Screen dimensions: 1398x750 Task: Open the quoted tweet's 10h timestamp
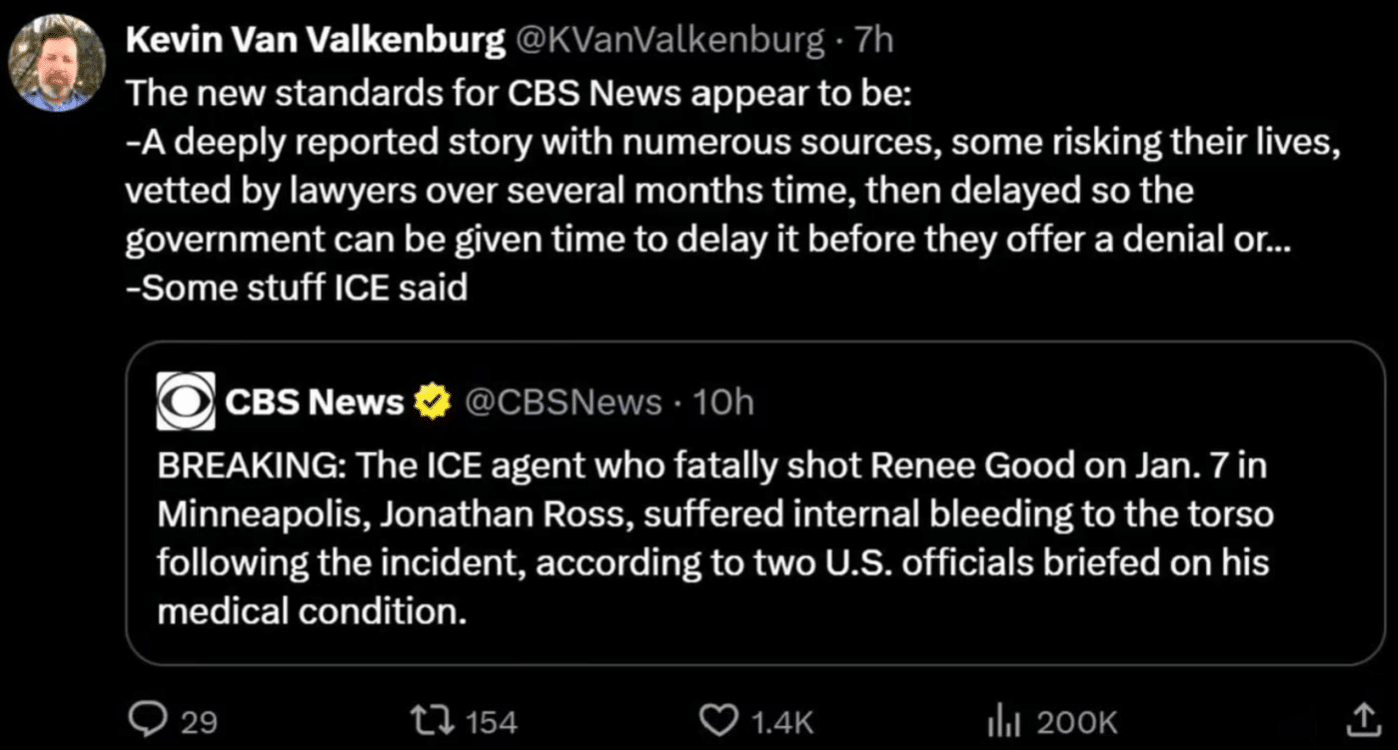pos(723,402)
